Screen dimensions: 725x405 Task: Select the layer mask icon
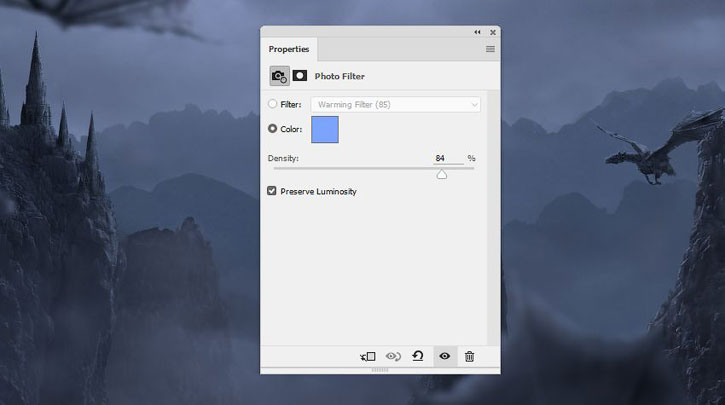300,75
